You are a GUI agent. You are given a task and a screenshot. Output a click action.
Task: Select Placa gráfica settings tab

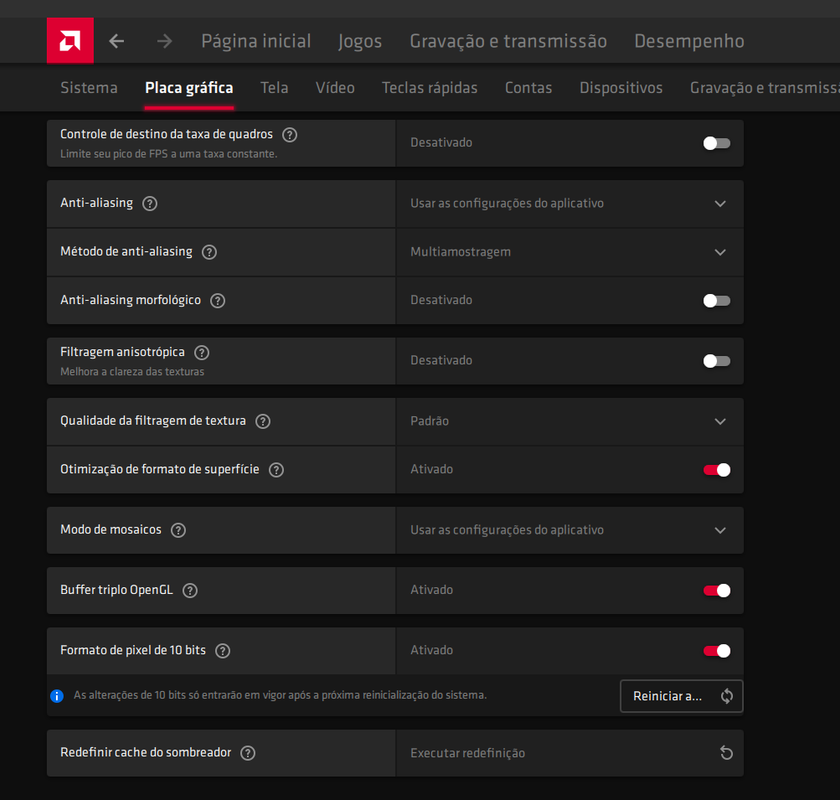click(x=189, y=87)
